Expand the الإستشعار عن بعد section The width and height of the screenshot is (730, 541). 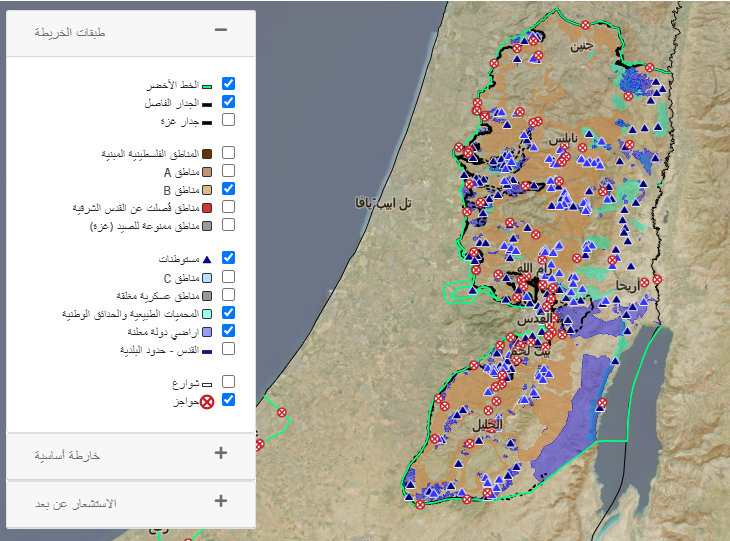click(x=221, y=501)
